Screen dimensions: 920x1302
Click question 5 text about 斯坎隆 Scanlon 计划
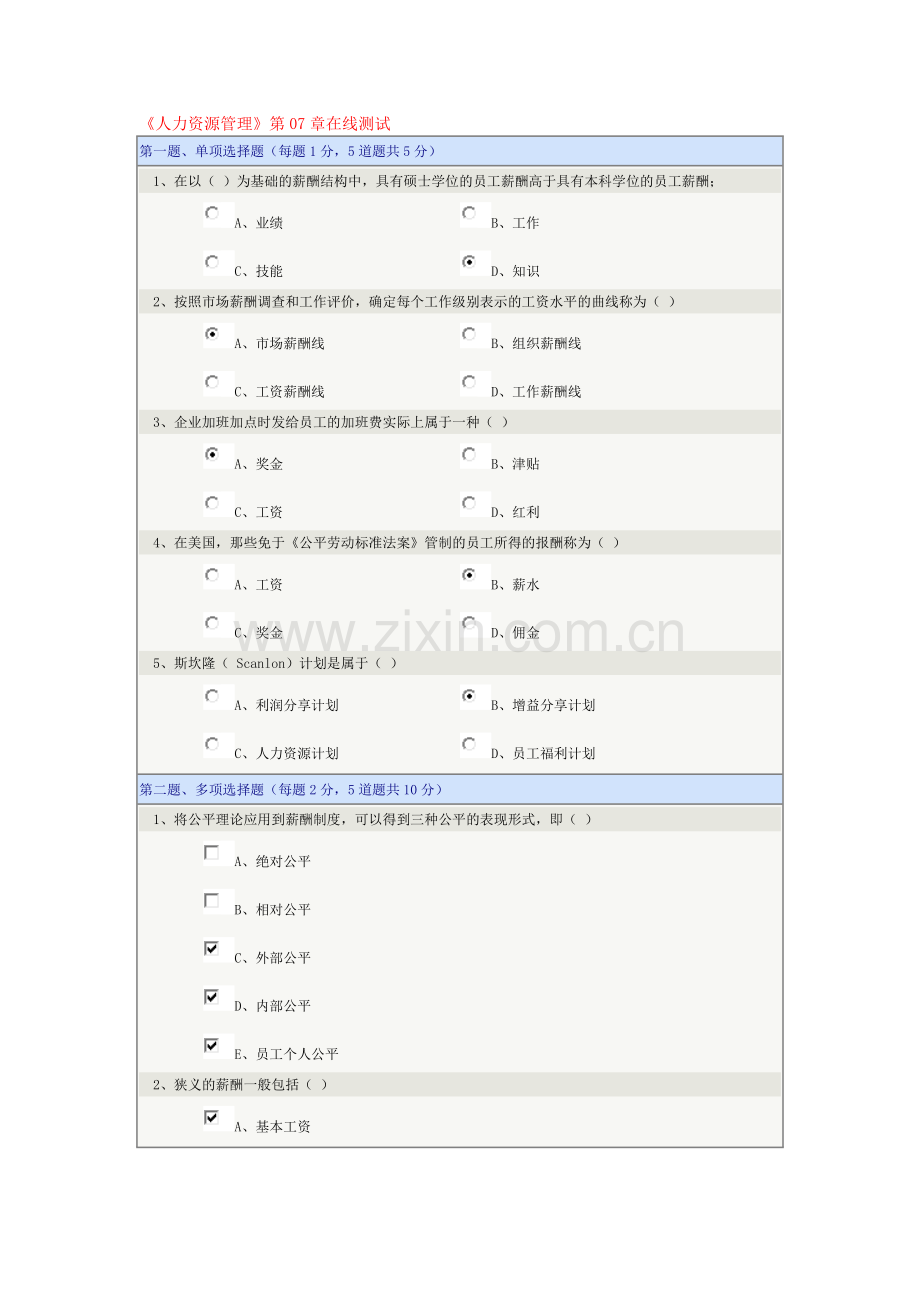275,664
